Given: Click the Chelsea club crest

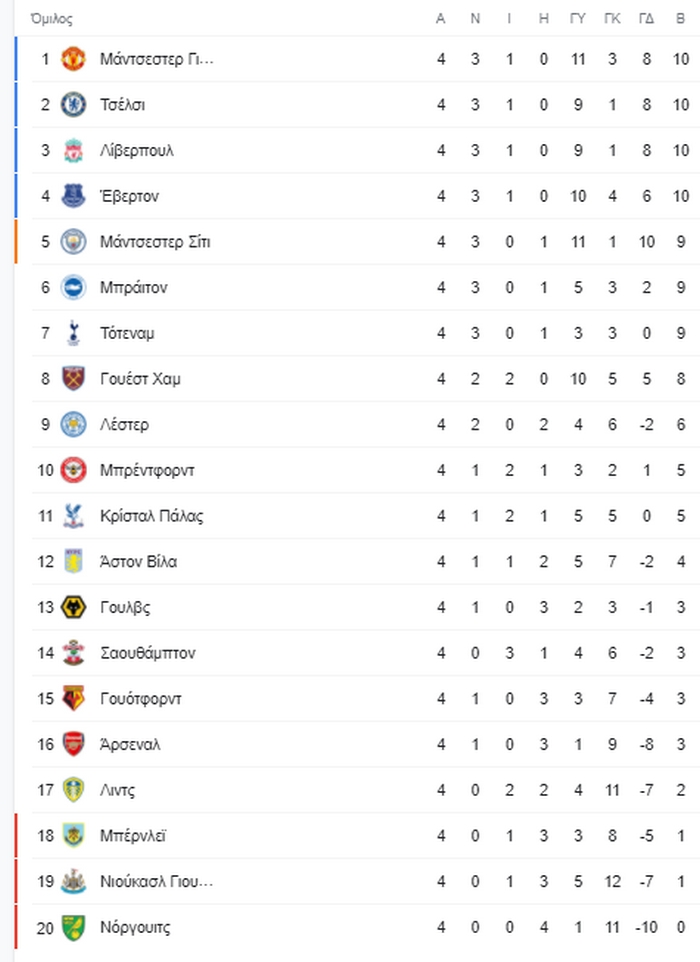Looking at the screenshot, I should pos(73,104).
